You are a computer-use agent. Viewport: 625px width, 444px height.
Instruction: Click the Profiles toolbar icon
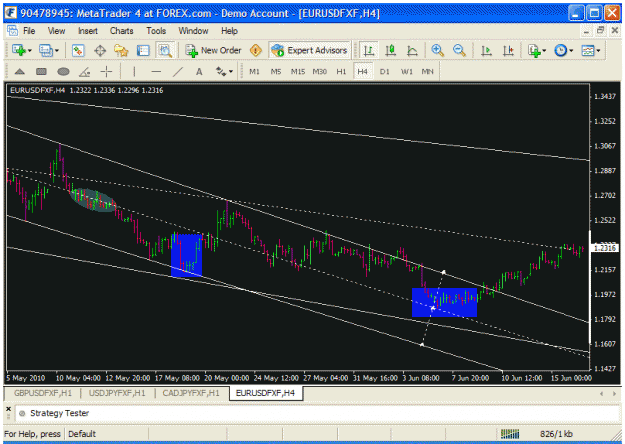(45, 51)
